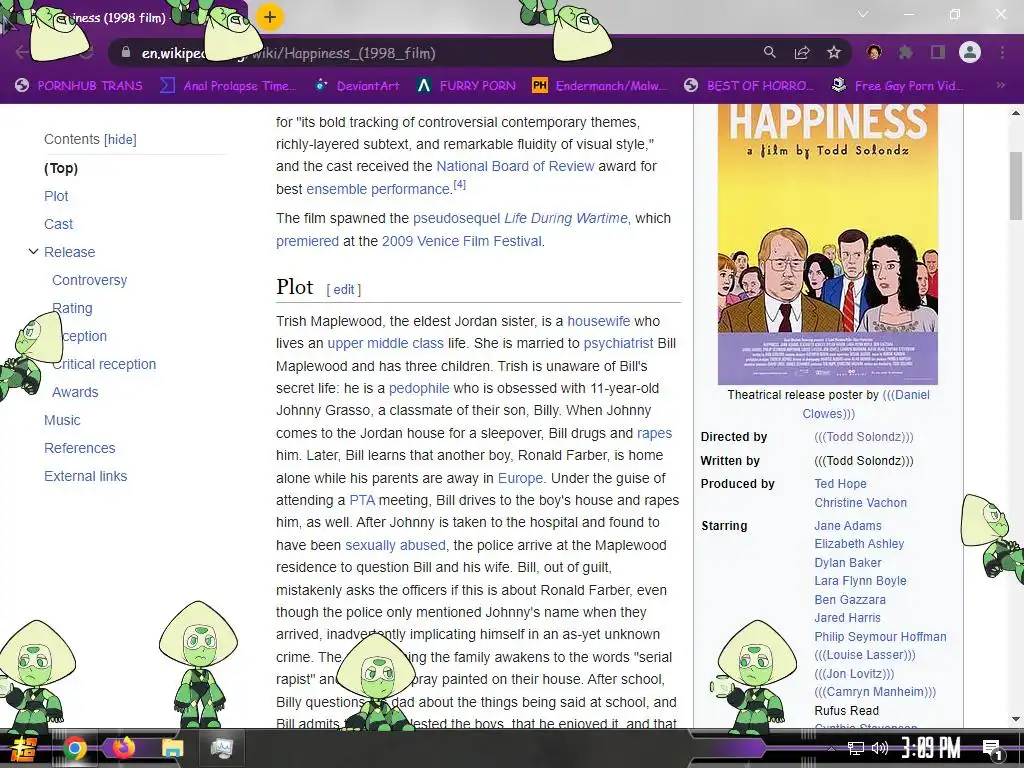Open producer Ted Hope's link

point(840,484)
